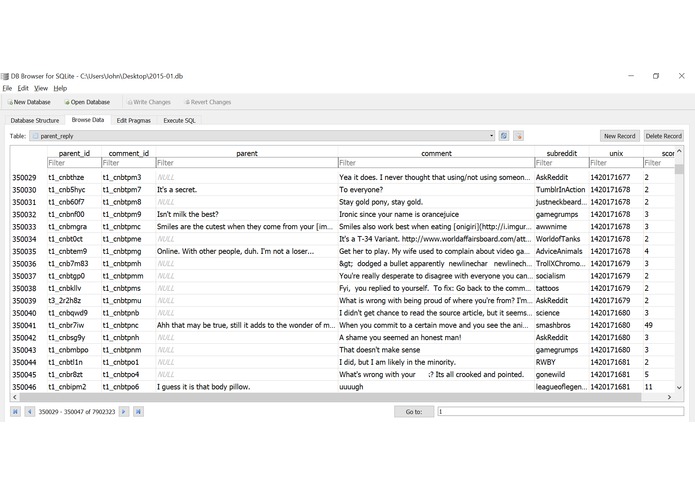
Task: Sort by the parent_id column header
Action: coord(74,153)
